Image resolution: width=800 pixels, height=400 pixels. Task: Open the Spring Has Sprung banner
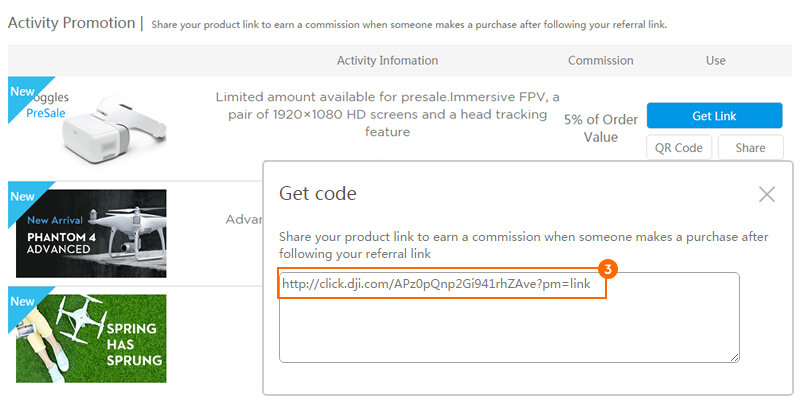pos(91,338)
